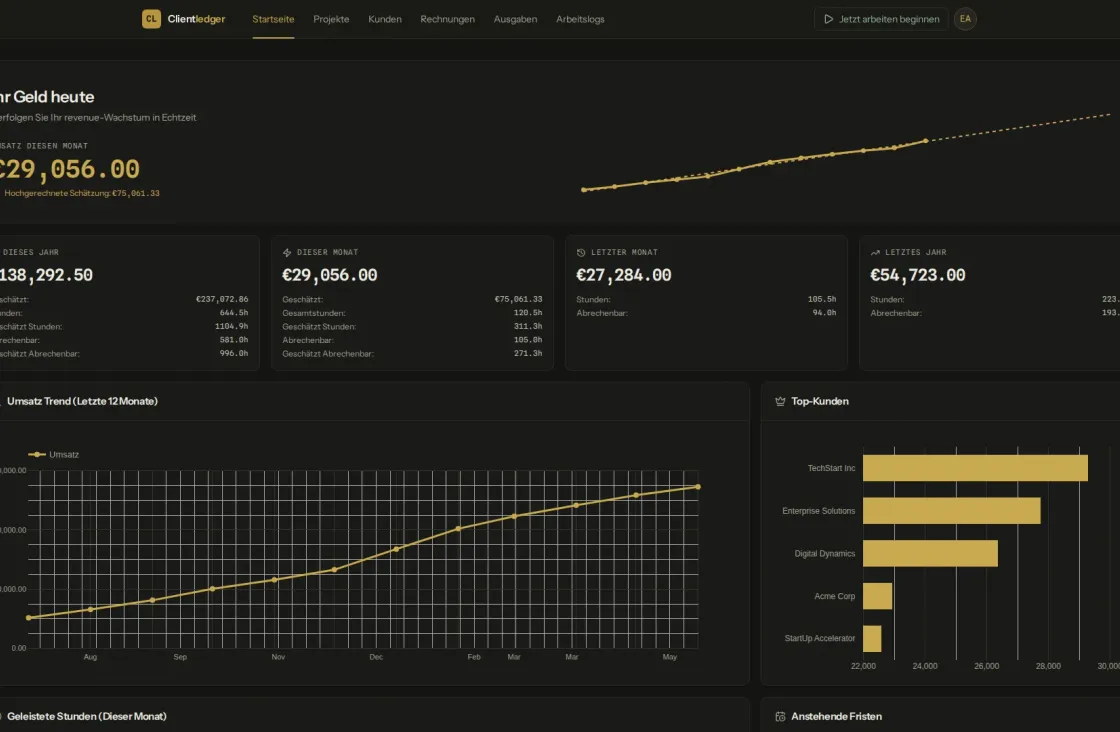
Task: Click the €237,072.86 estimate value
Action: [222, 299]
